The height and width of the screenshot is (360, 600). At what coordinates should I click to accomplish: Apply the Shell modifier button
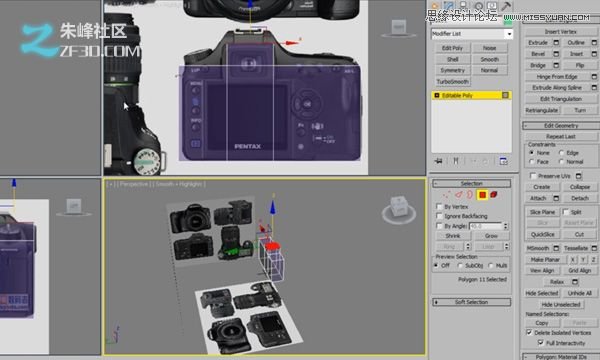452,59
